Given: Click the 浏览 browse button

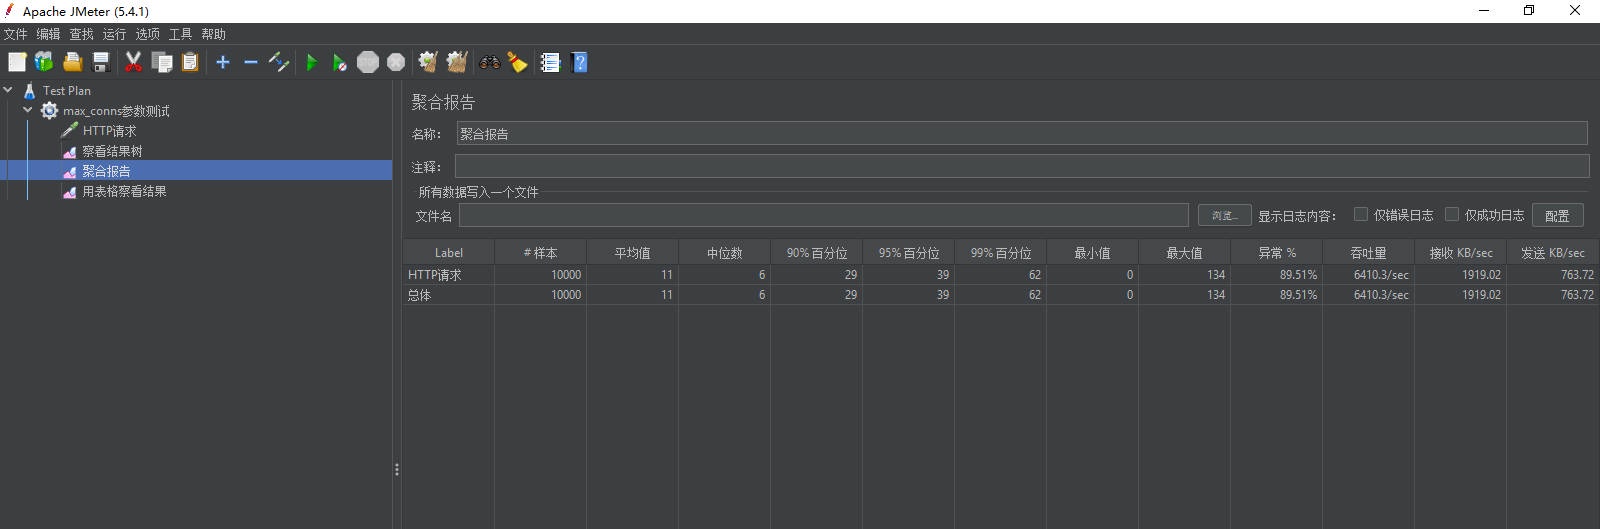Looking at the screenshot, I should 1224,215.
